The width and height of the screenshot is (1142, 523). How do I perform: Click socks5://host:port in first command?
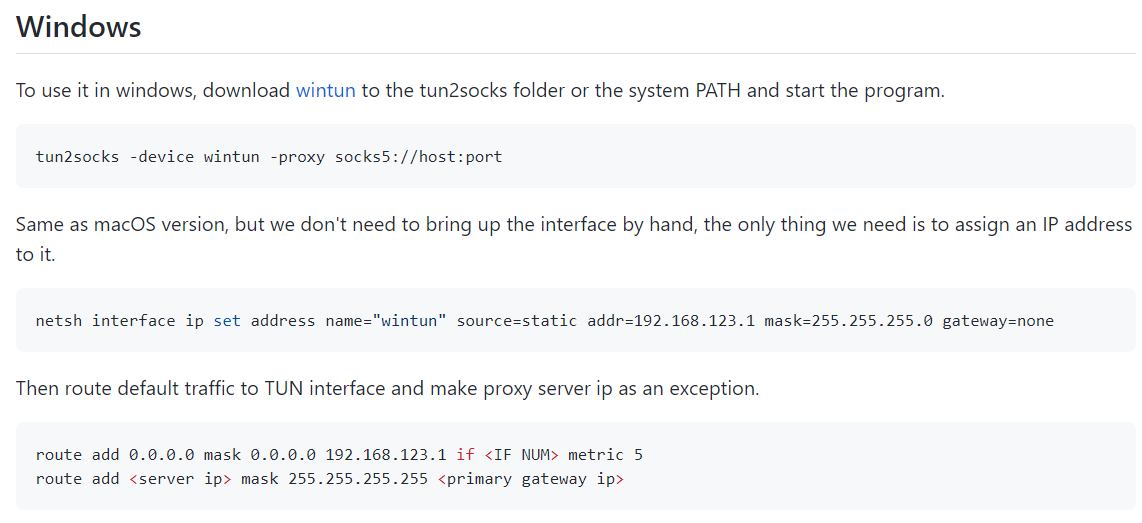click(419, 157)
